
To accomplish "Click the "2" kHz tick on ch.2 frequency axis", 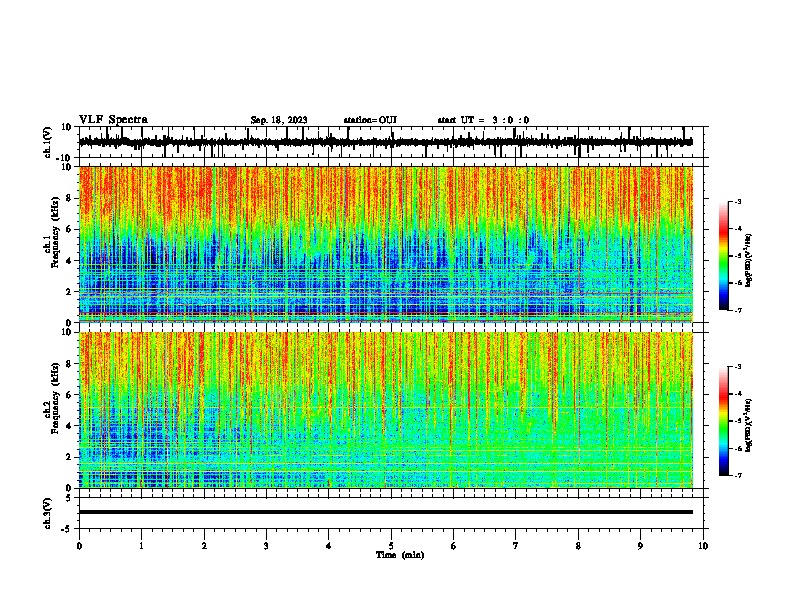I will (x=69, y=457).
